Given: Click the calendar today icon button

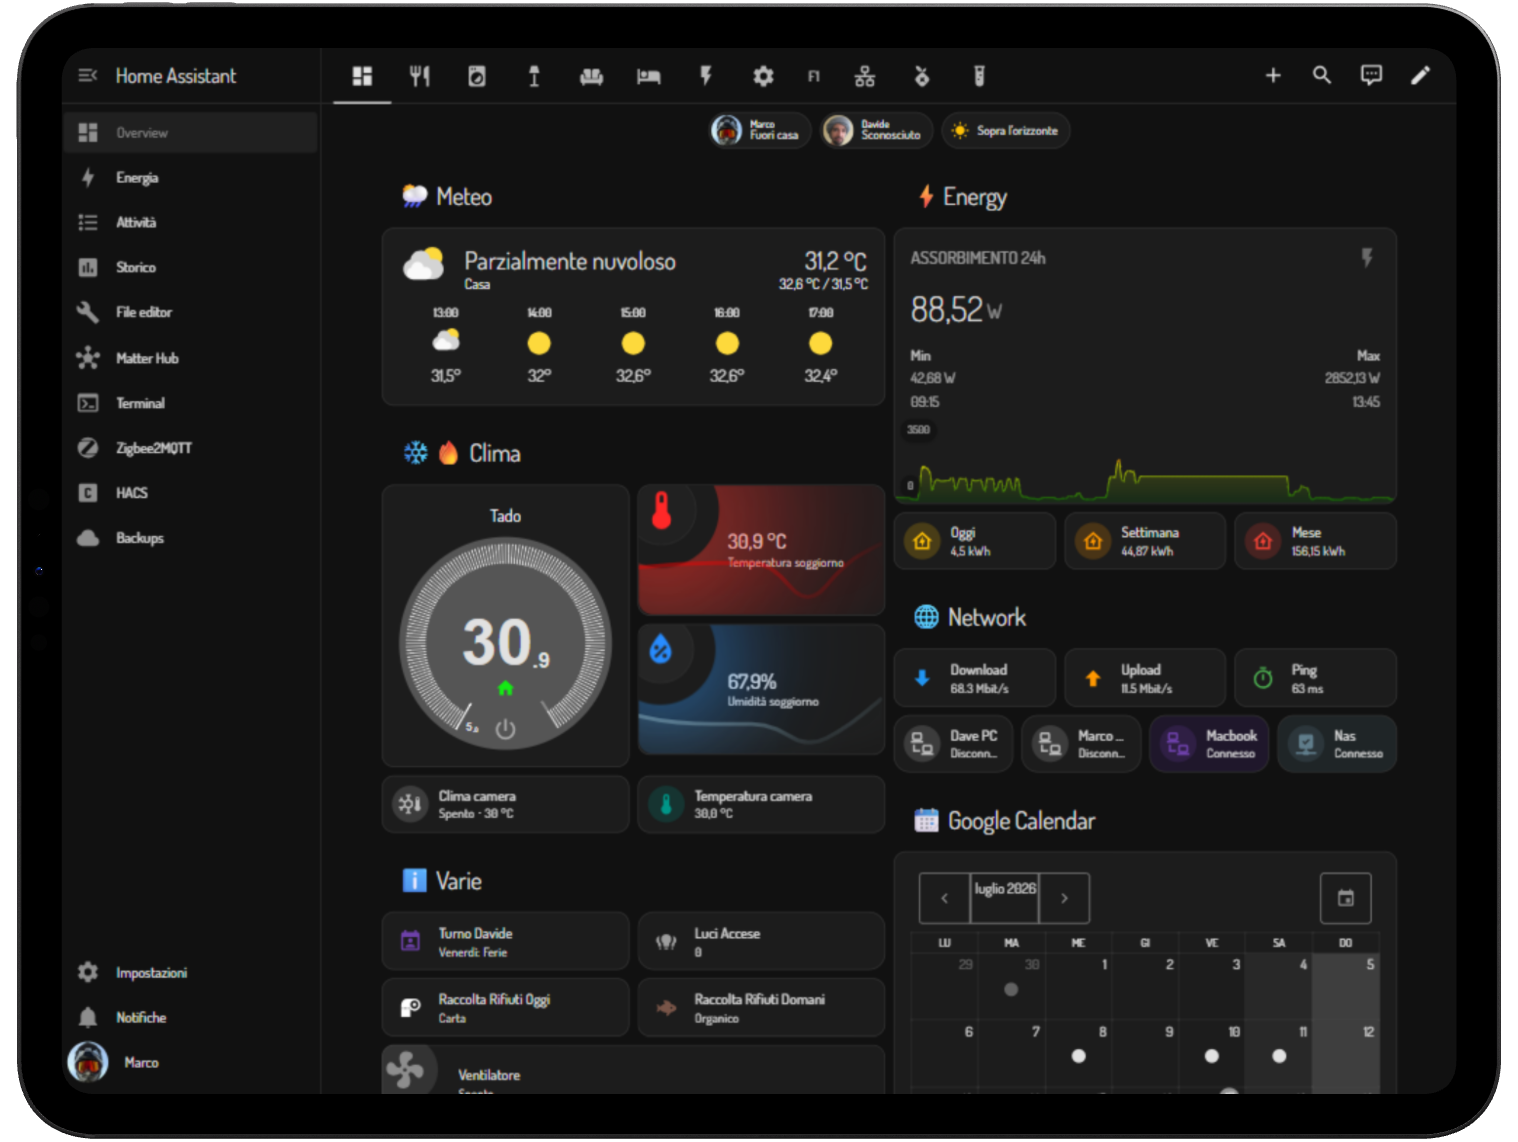Looking at the screenshot, I should point(1346,898).
